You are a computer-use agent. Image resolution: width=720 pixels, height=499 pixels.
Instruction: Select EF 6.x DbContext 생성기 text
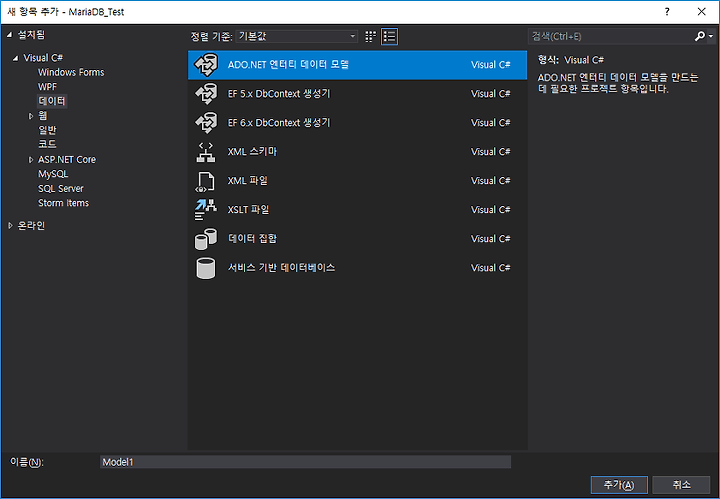279,123
